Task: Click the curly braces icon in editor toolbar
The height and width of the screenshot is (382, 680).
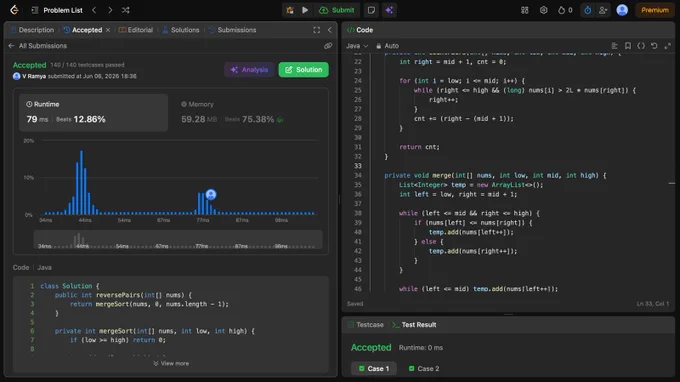Action: coord(641,46)
